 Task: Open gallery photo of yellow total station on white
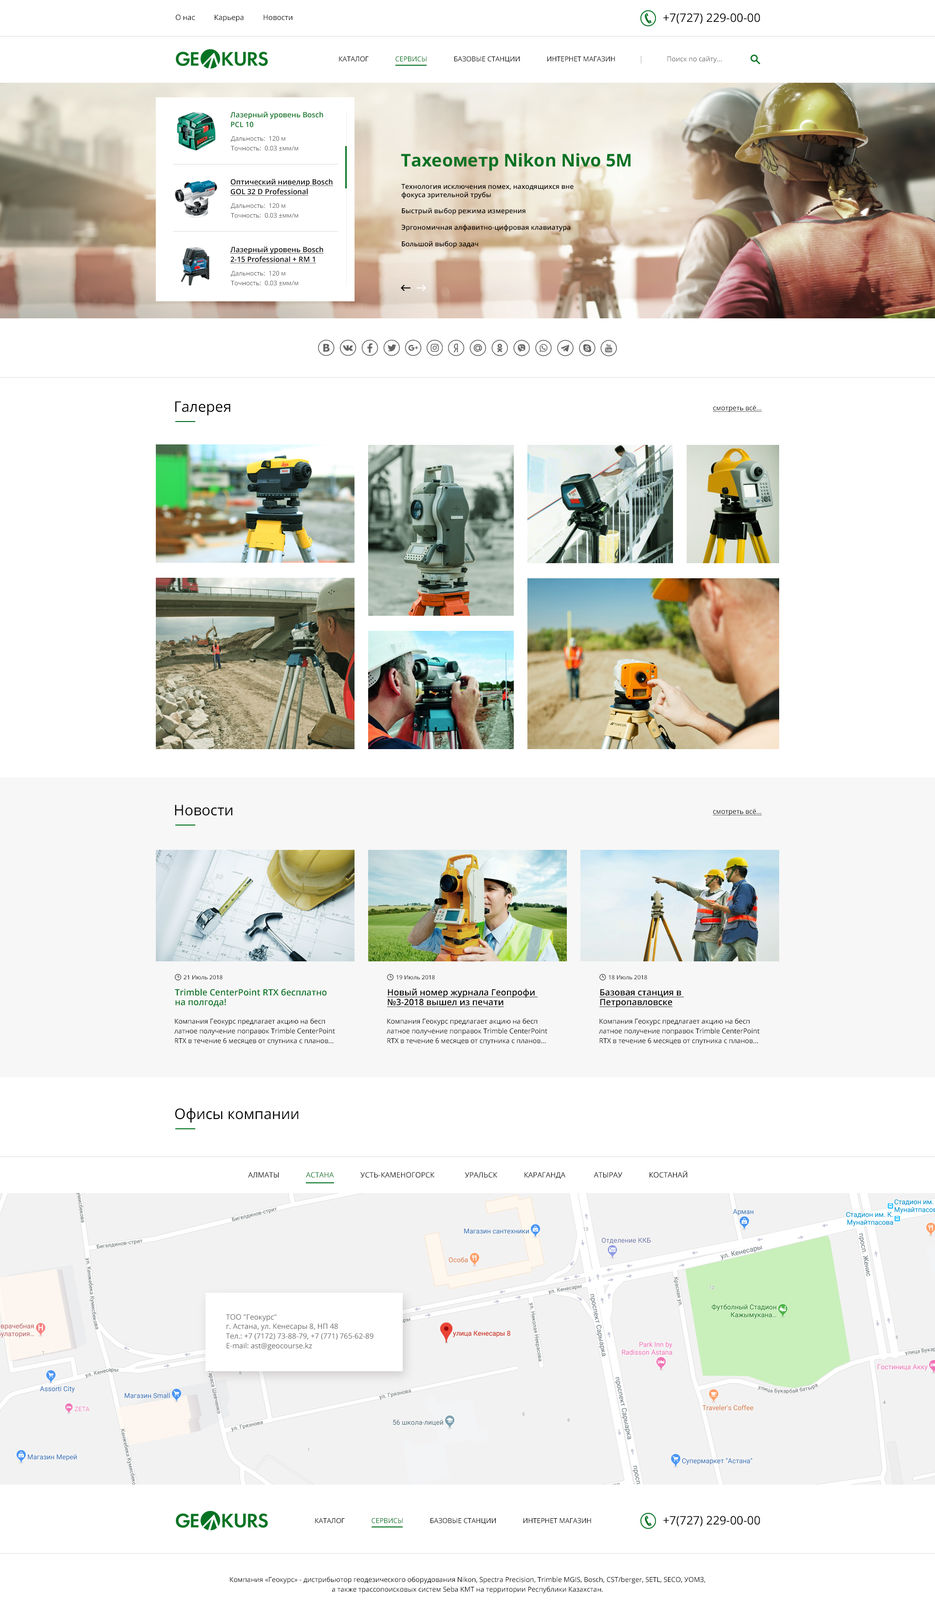(733, 503)
